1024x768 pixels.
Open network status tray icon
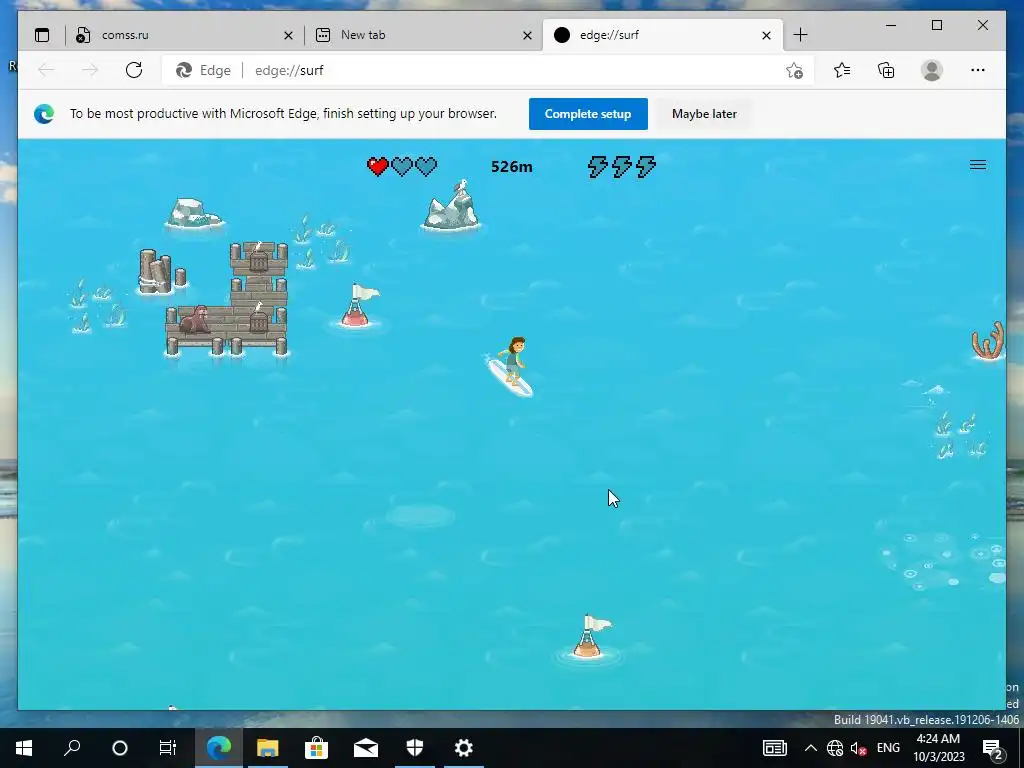835,748
